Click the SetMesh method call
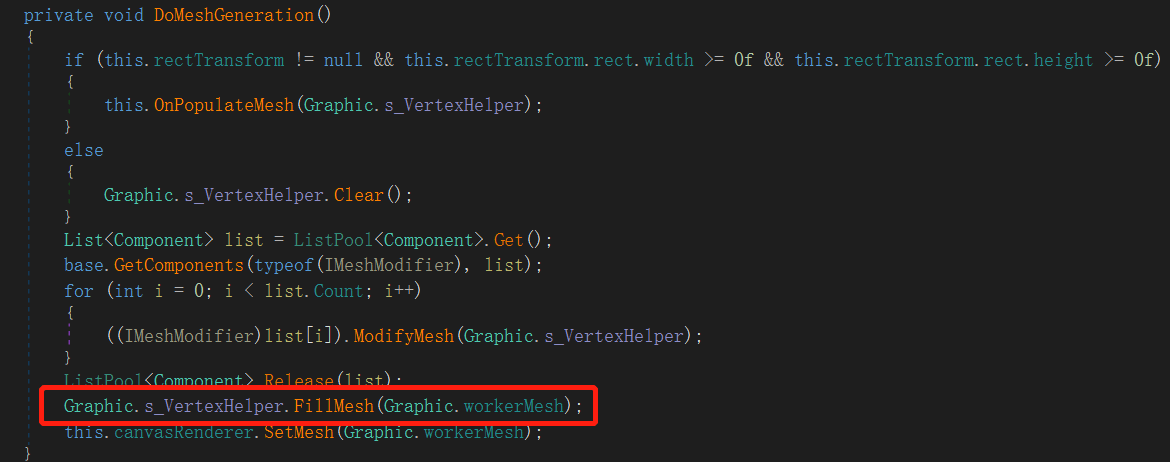The image size is (1170, 462). tap(301, 433)
